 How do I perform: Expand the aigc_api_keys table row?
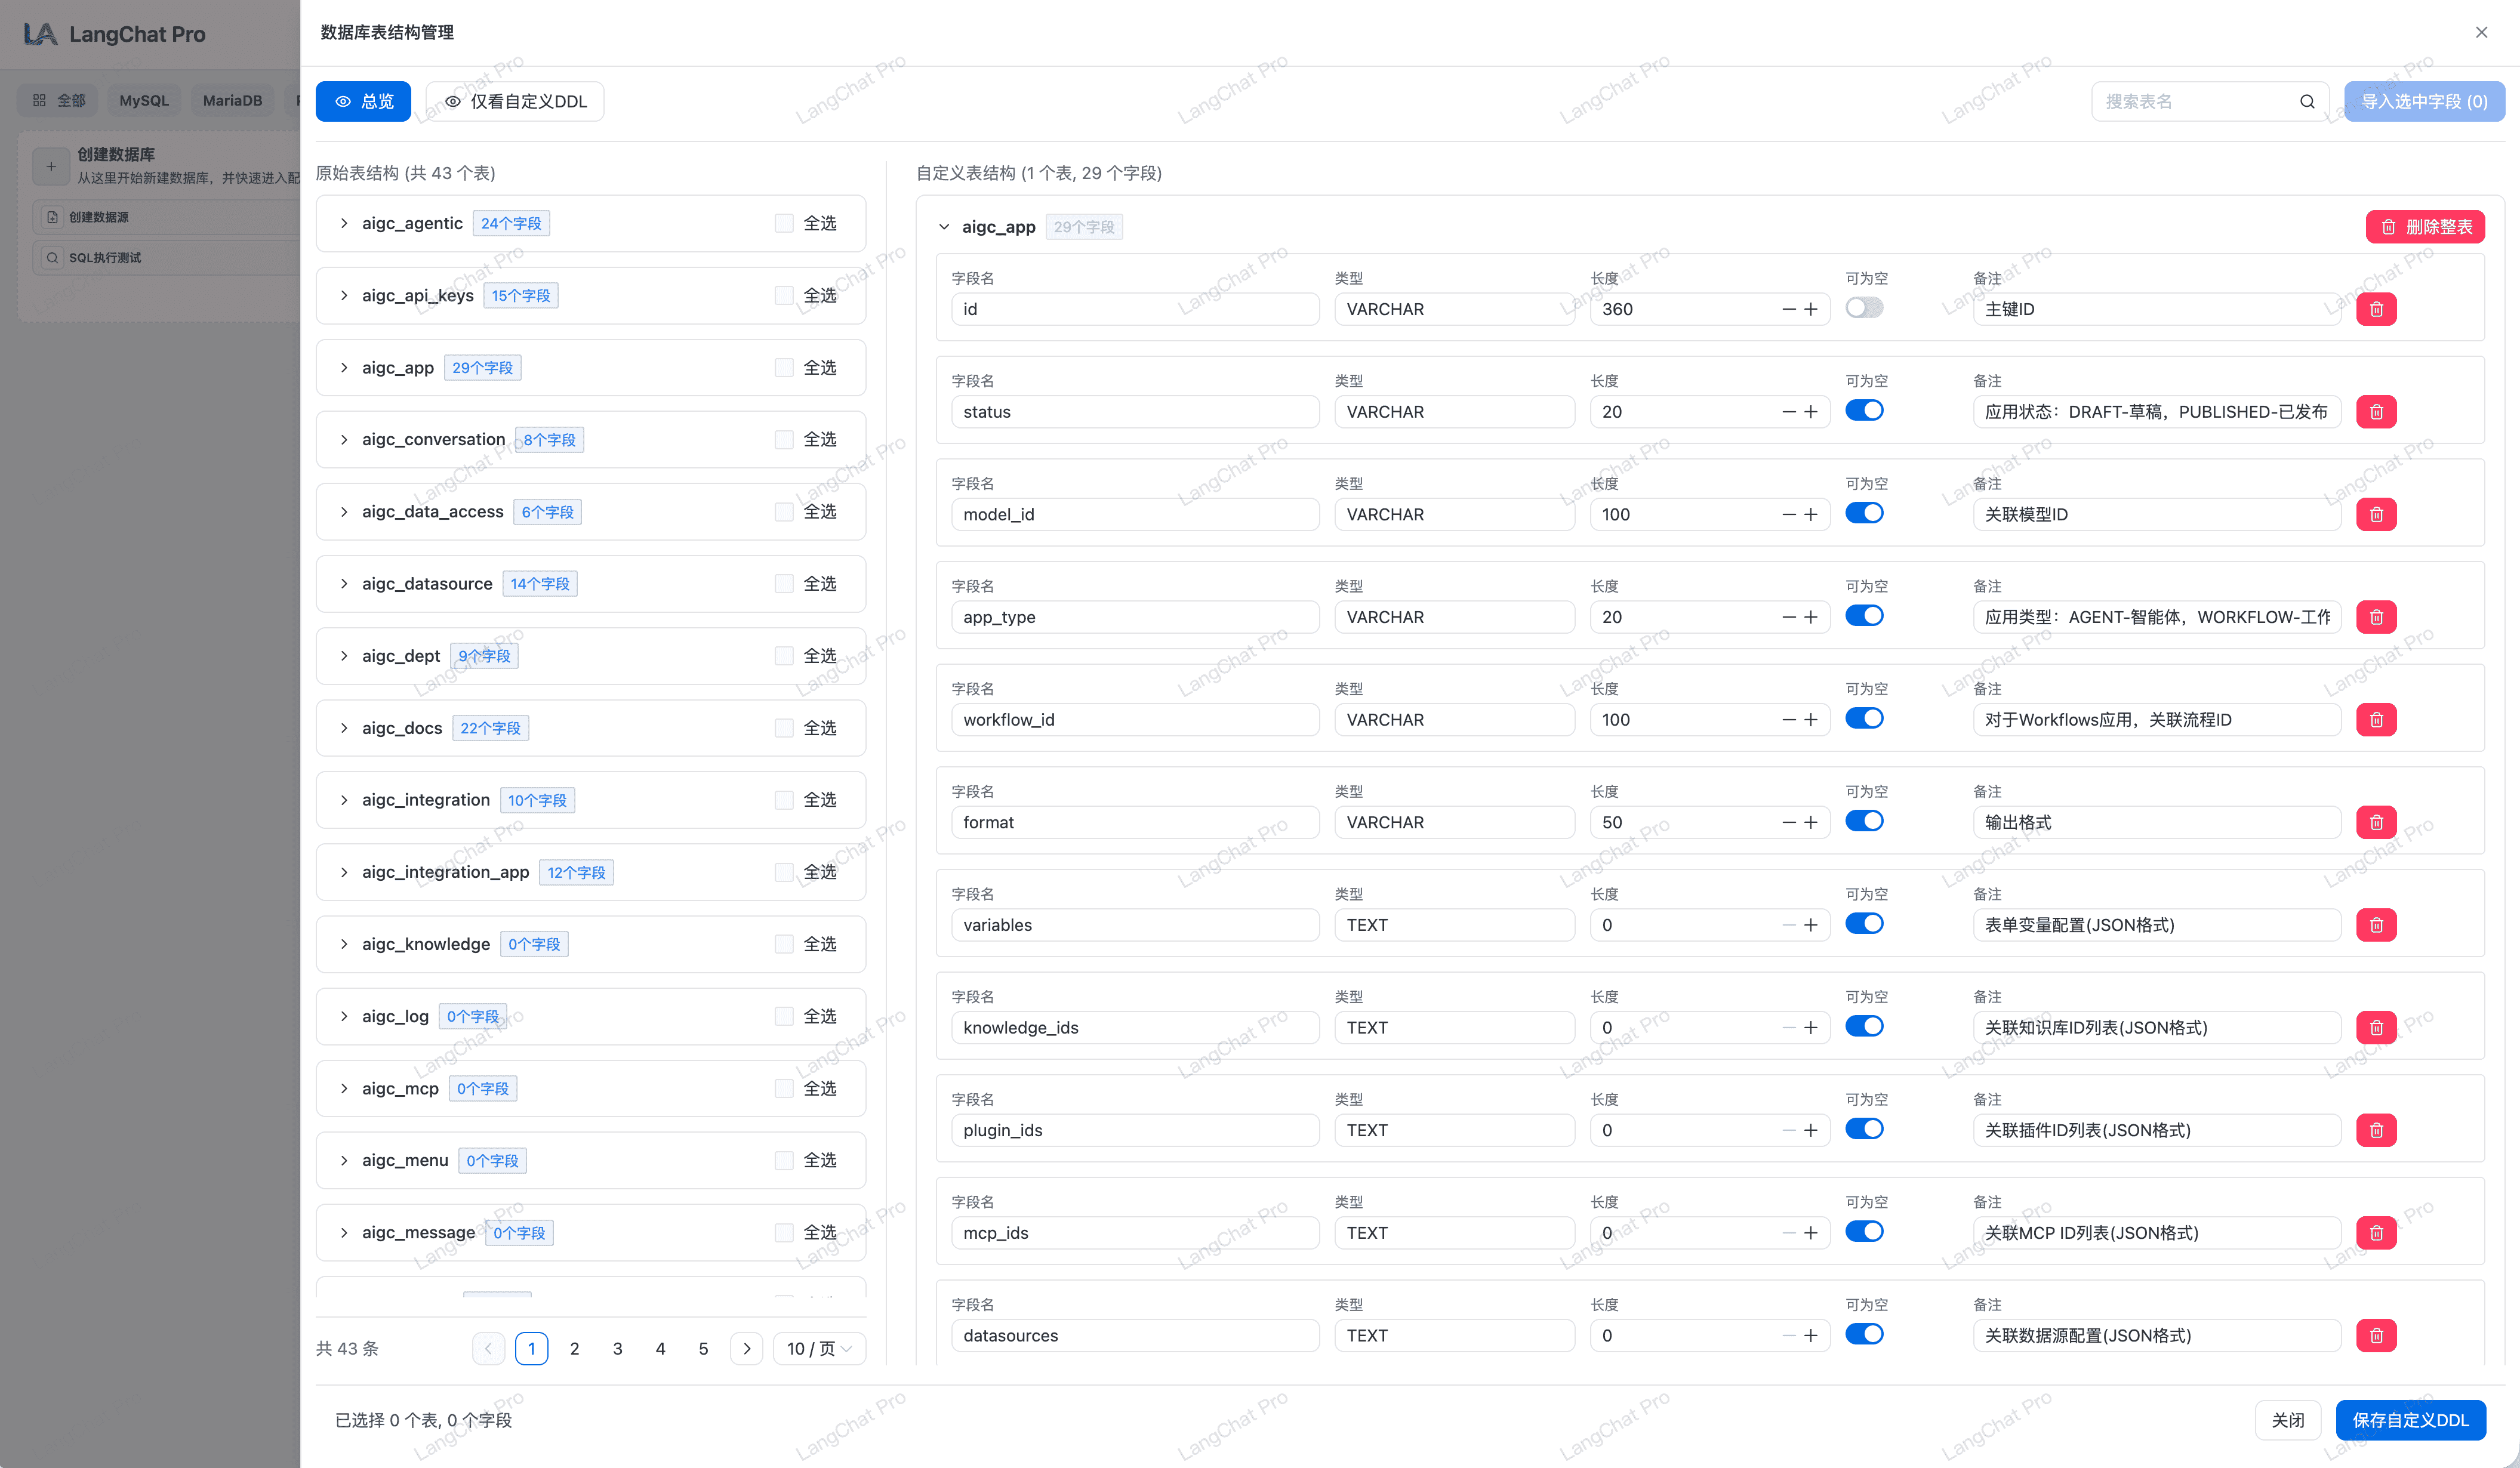pos(344,295)
